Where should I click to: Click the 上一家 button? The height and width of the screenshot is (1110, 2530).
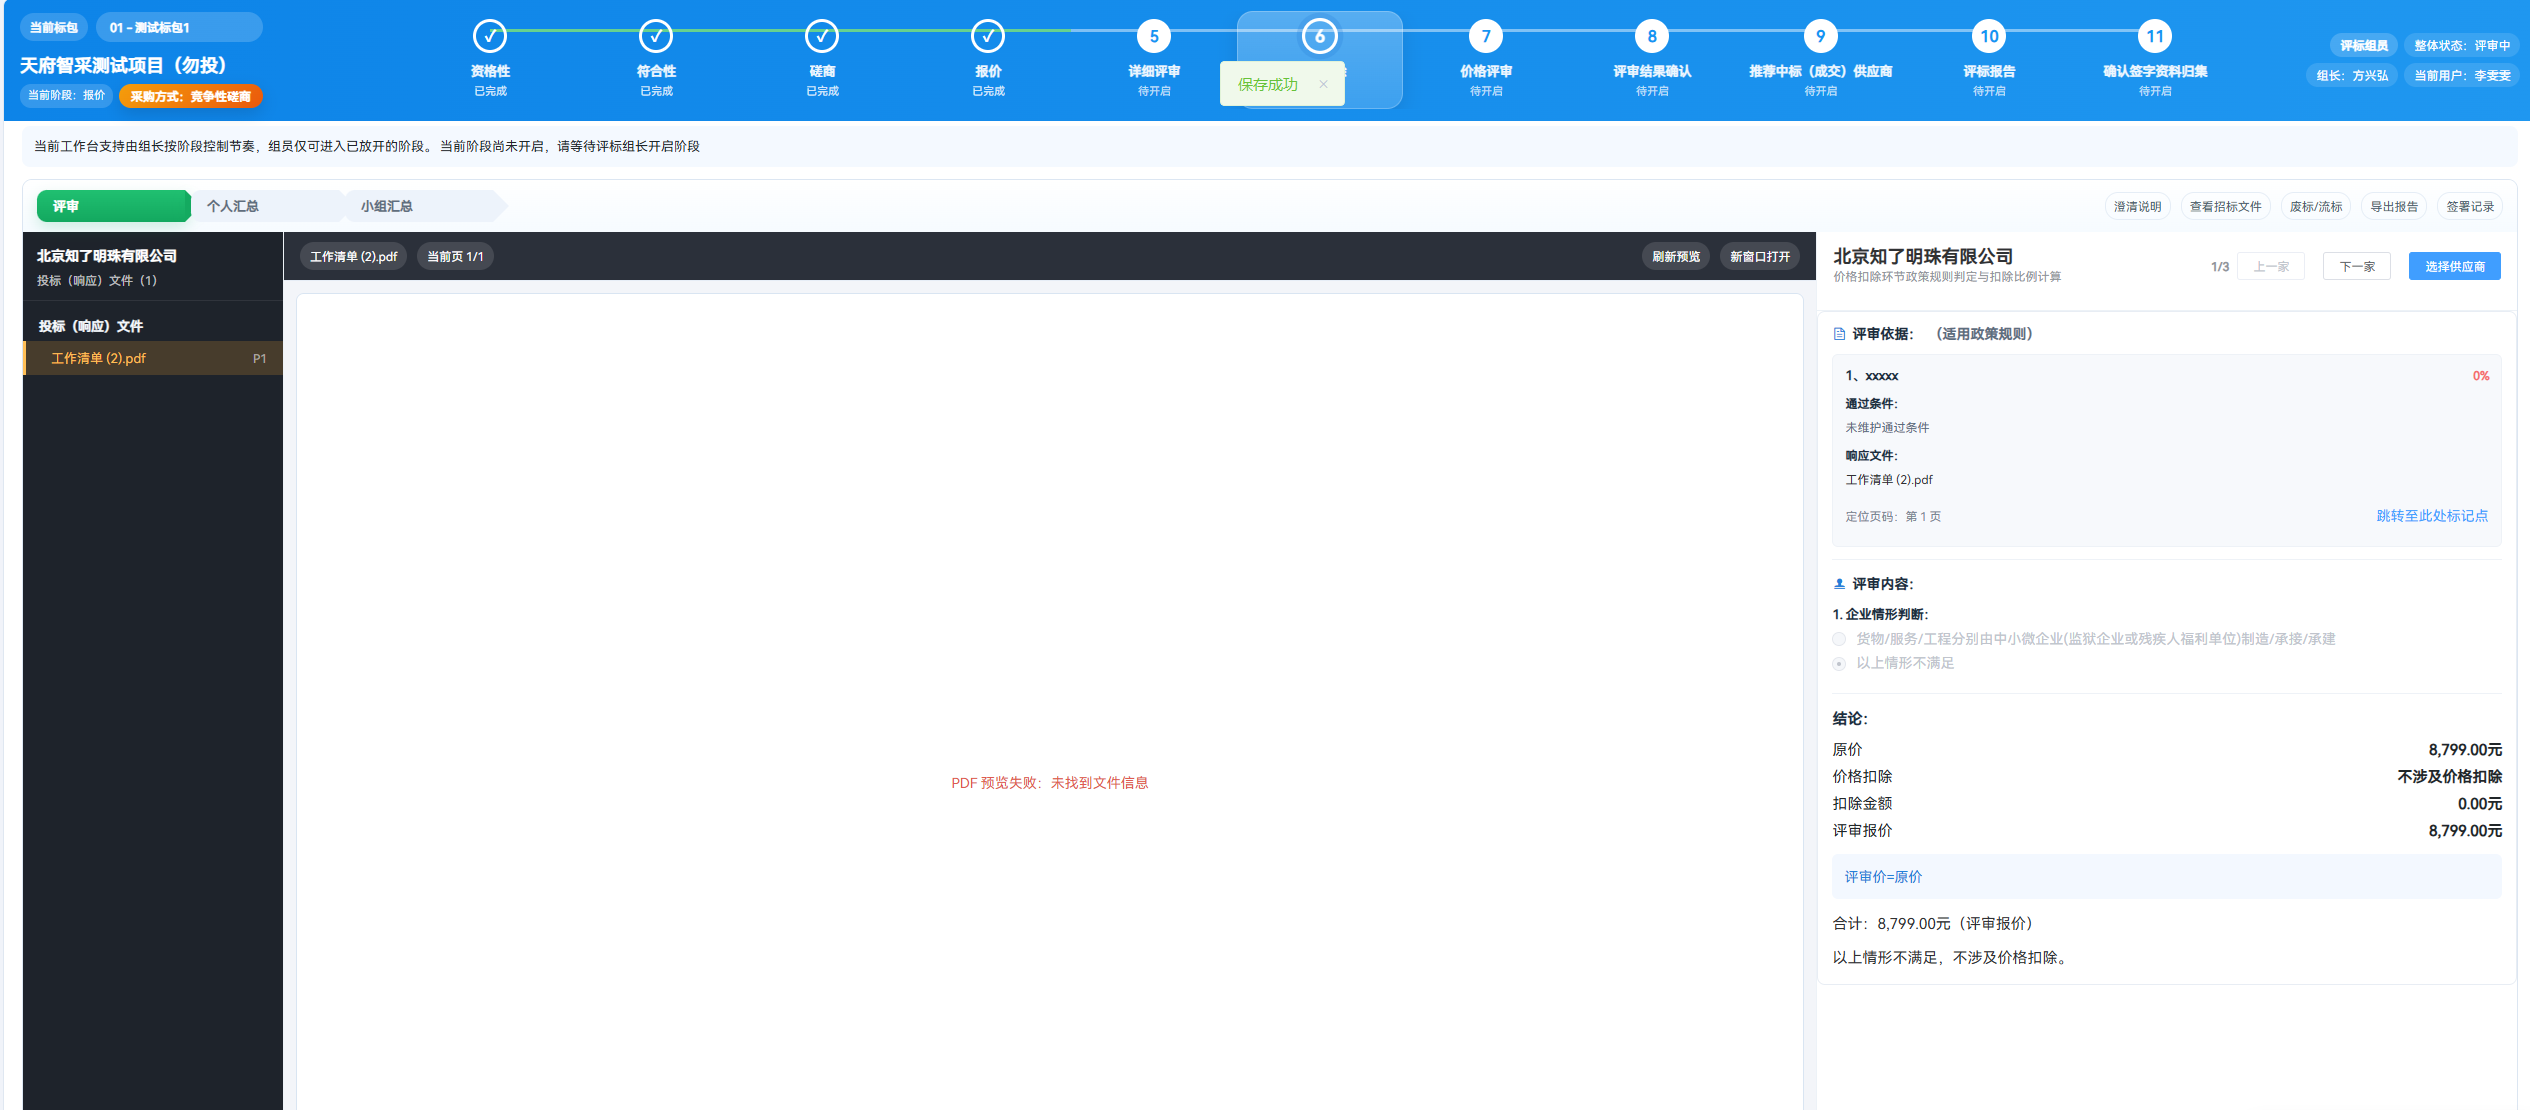click(x=2271, y=266)
